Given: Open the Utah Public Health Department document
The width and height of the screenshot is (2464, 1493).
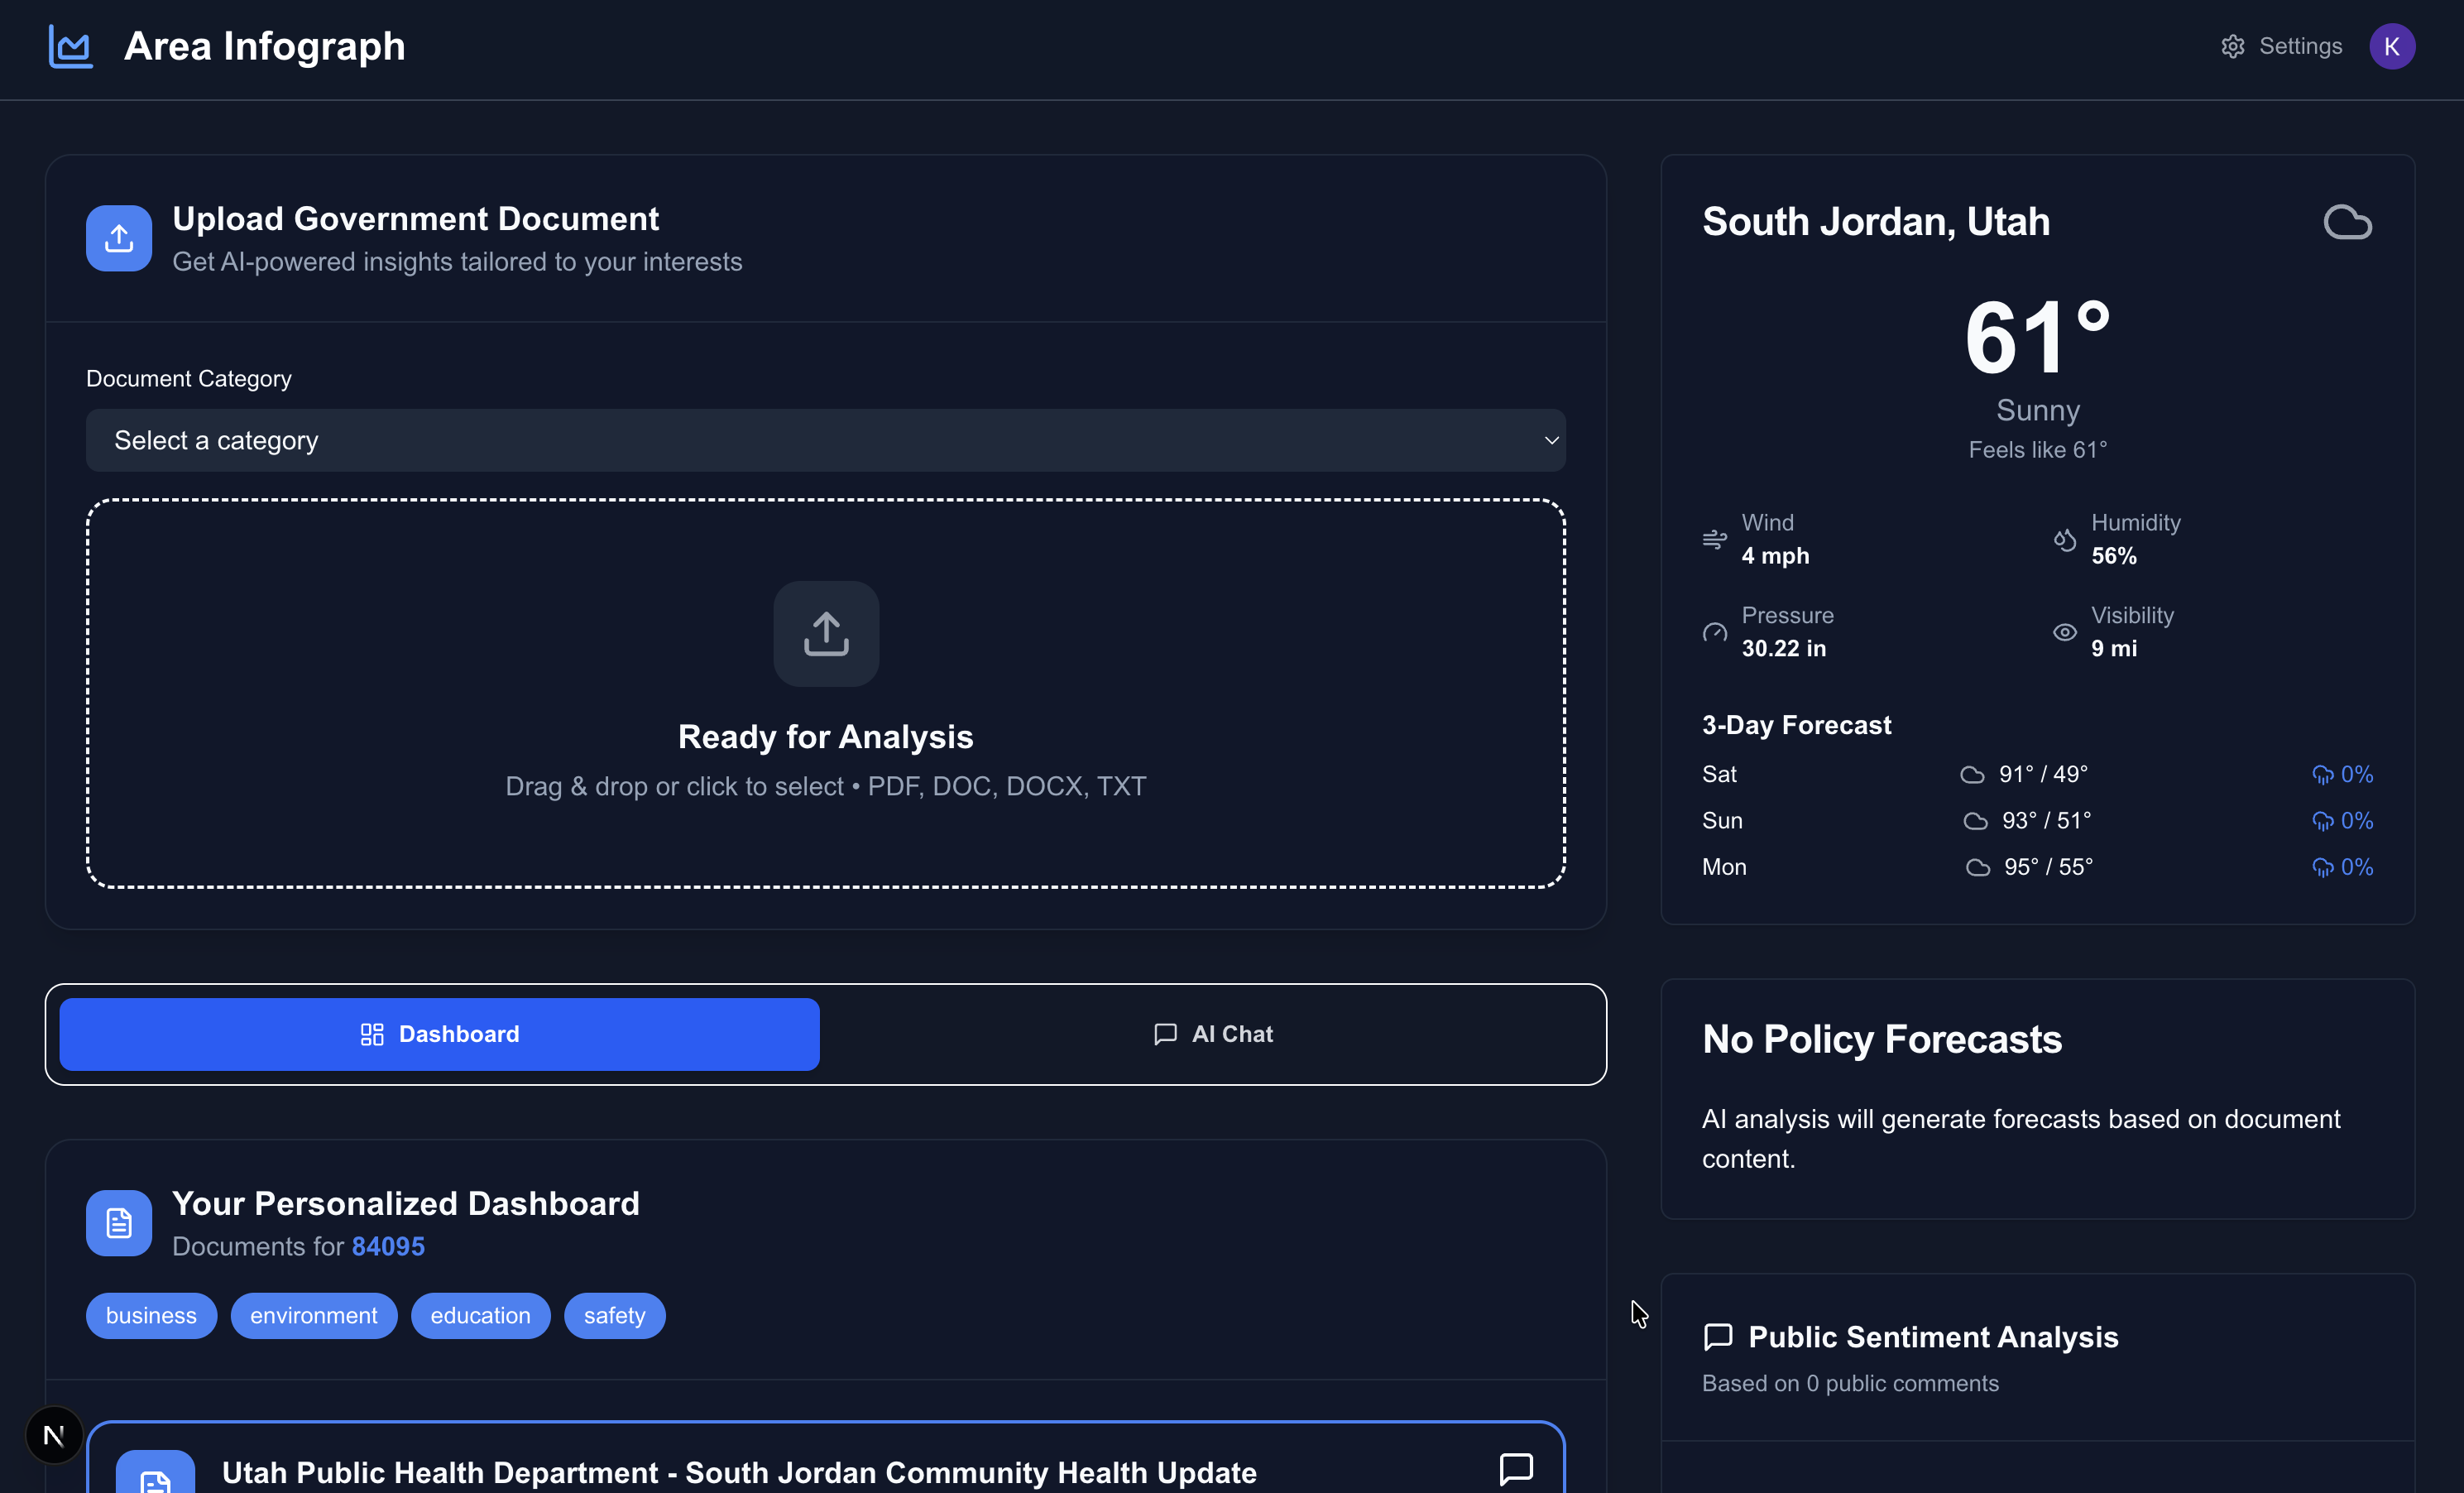Looking at the screenshot, I should click(738, 1472).
